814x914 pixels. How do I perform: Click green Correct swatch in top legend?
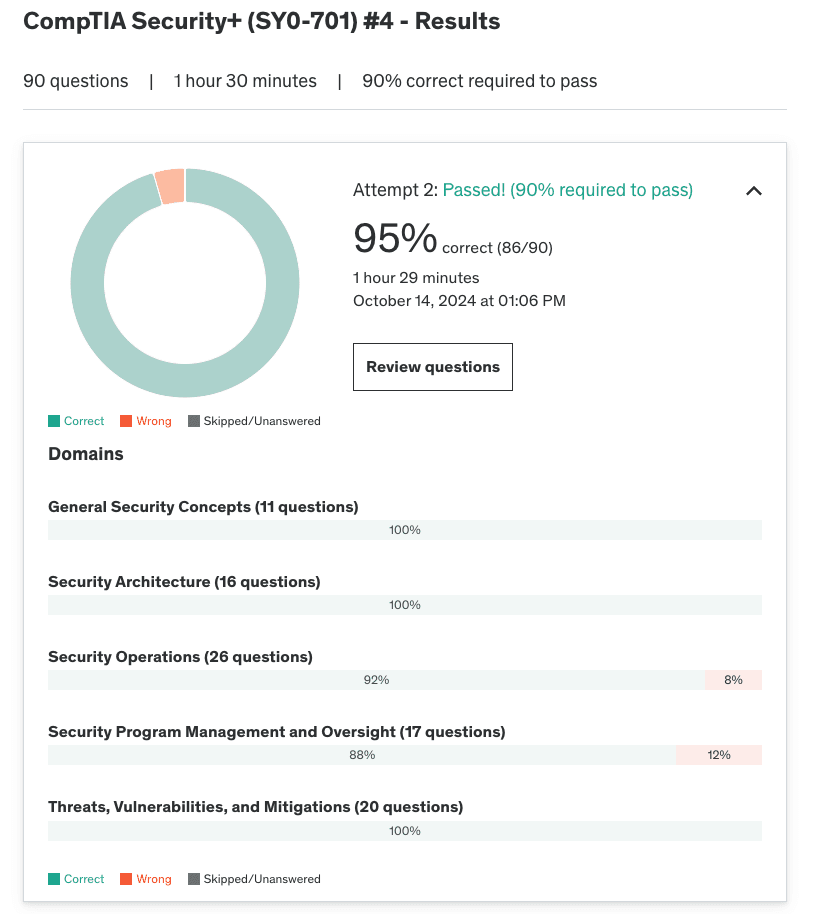click(54, 422)
